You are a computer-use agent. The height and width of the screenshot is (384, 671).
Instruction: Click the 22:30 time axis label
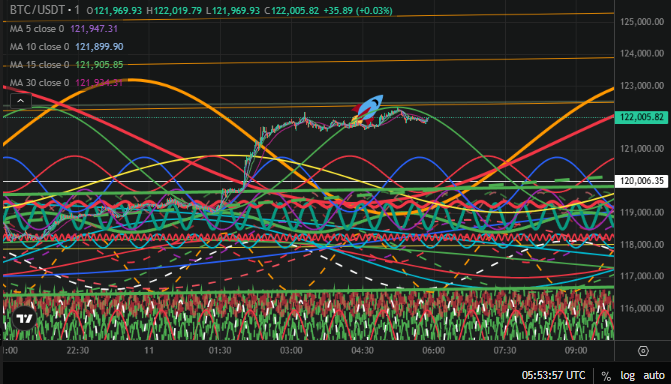coord(77,351)
